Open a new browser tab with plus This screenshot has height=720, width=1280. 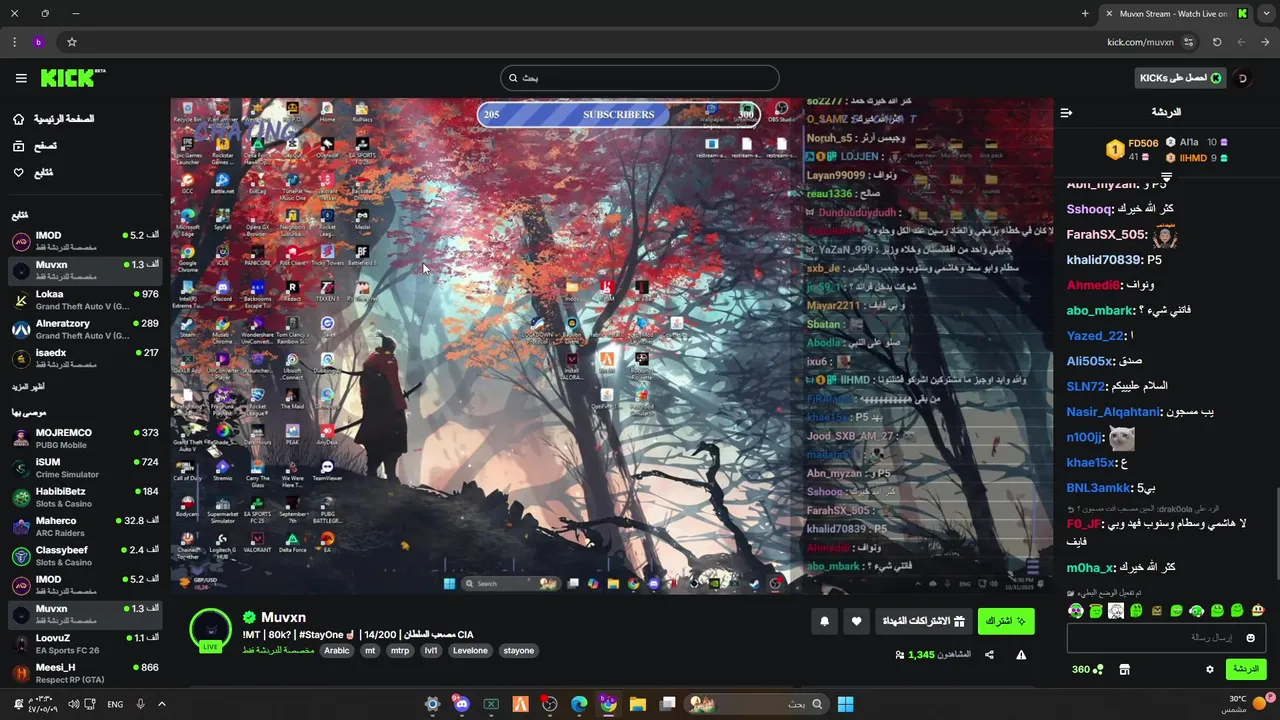[x=1085, y=14]
